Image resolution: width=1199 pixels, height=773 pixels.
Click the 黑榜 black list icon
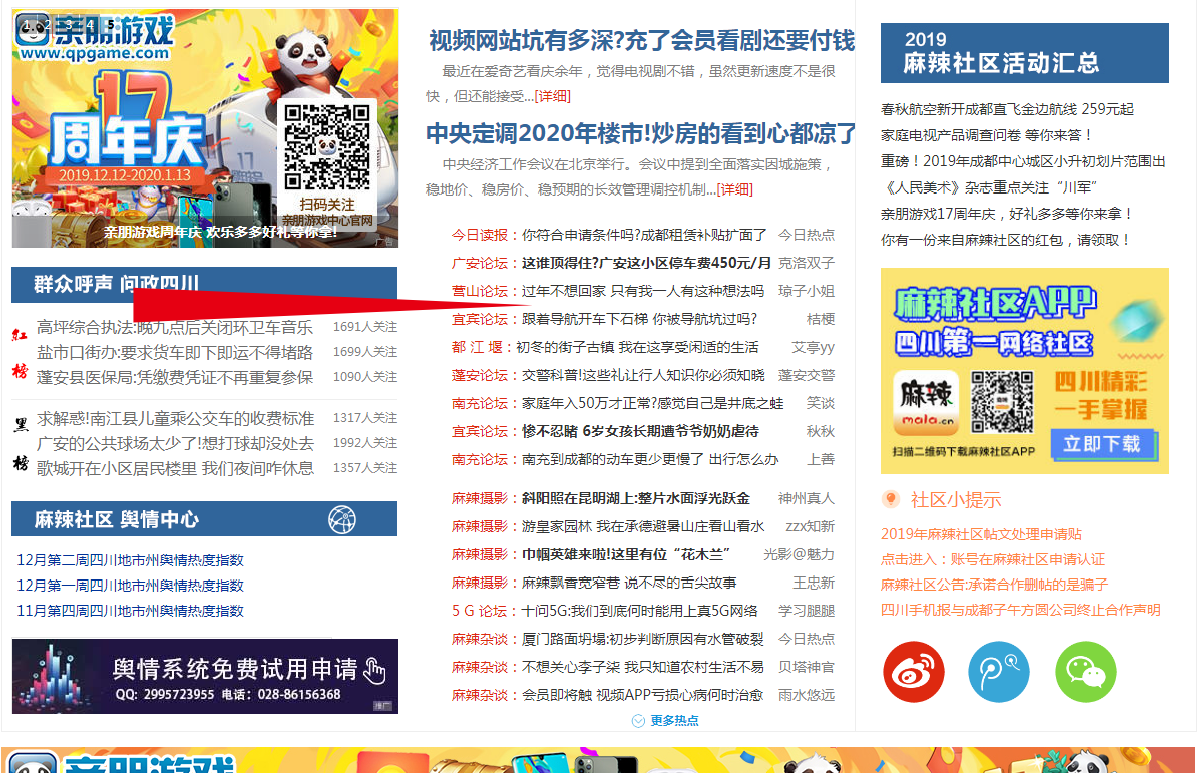click(x=20, y=442)
